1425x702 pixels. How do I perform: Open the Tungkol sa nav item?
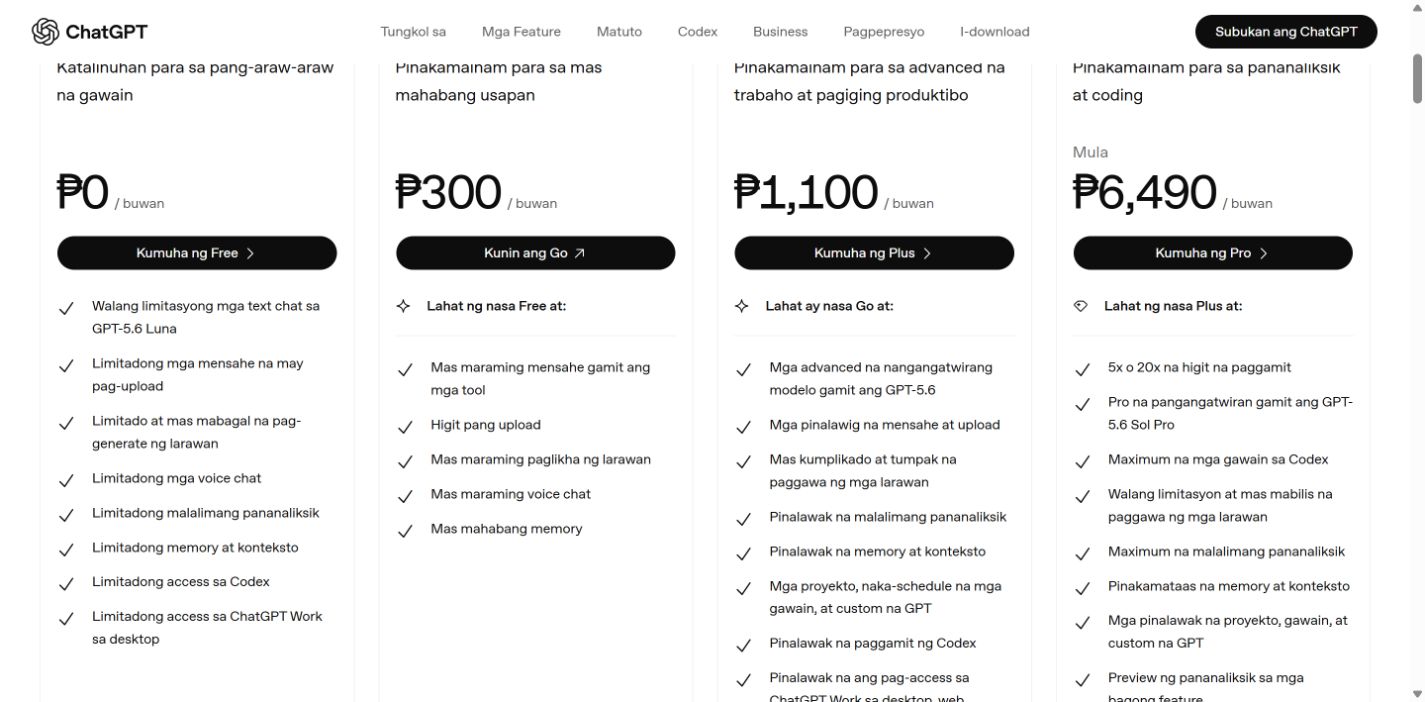tap(413, 32)
